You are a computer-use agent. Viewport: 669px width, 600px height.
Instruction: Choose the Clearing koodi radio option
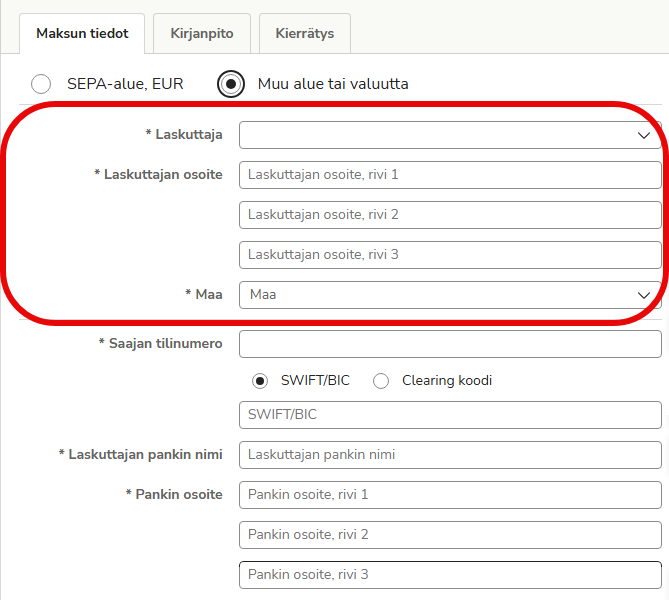(381, 381)
